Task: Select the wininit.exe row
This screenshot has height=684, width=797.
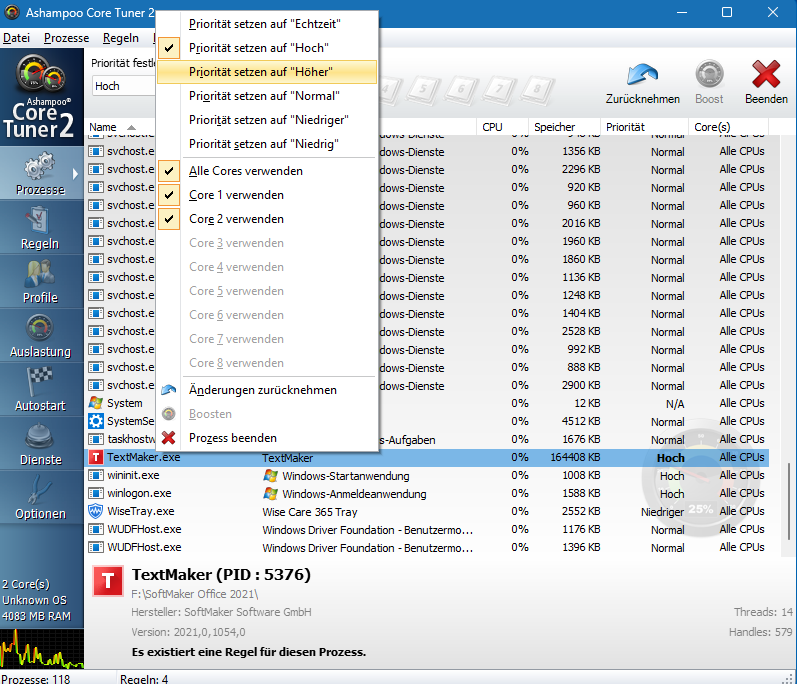Action: pos(427,475)
